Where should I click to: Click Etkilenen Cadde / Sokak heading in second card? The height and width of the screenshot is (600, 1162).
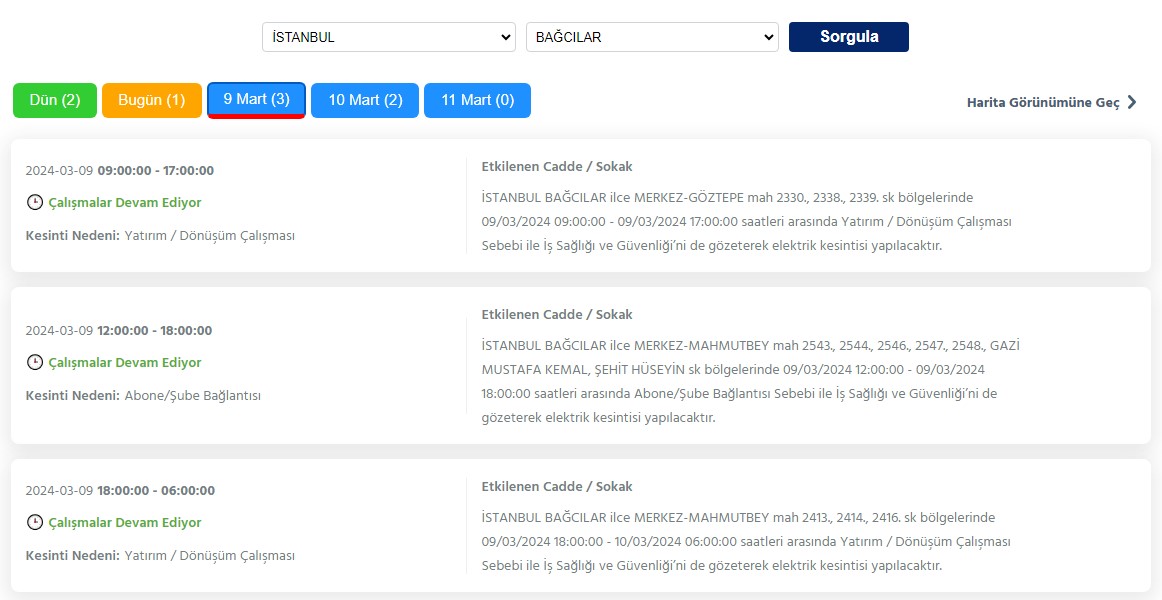point(557,315)
